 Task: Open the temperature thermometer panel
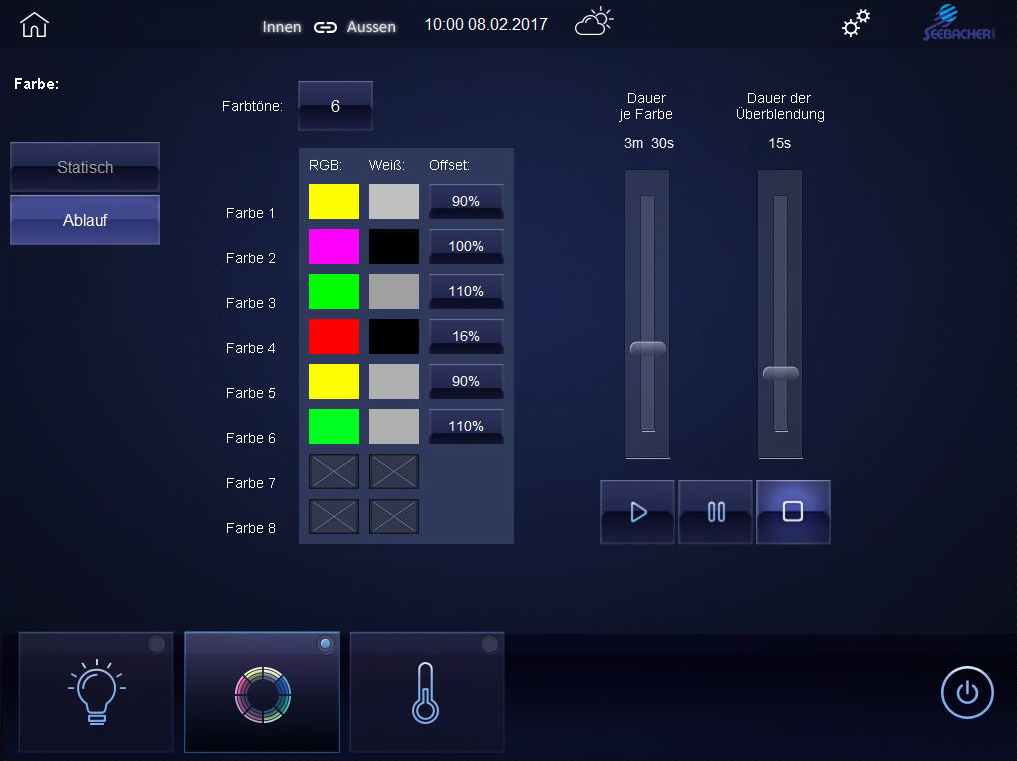tap(426, 691)
